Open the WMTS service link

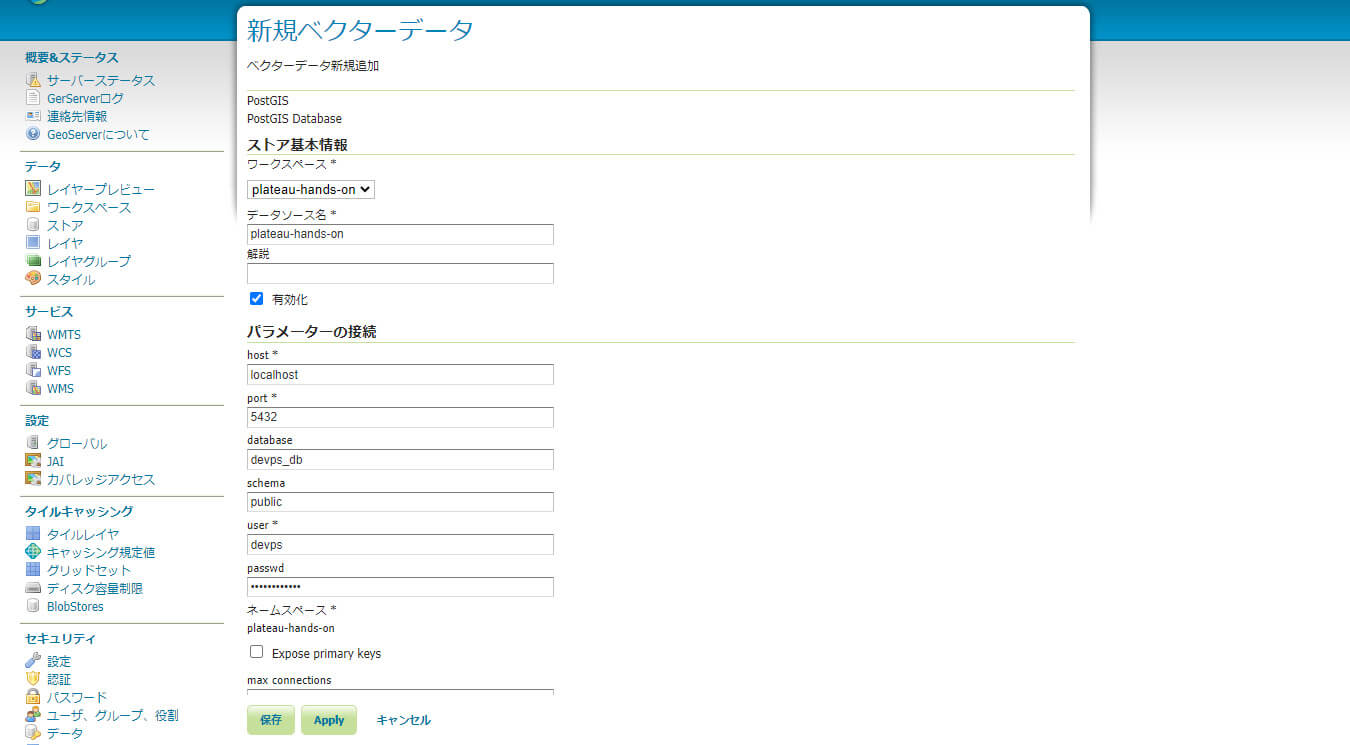pos(64,334)
